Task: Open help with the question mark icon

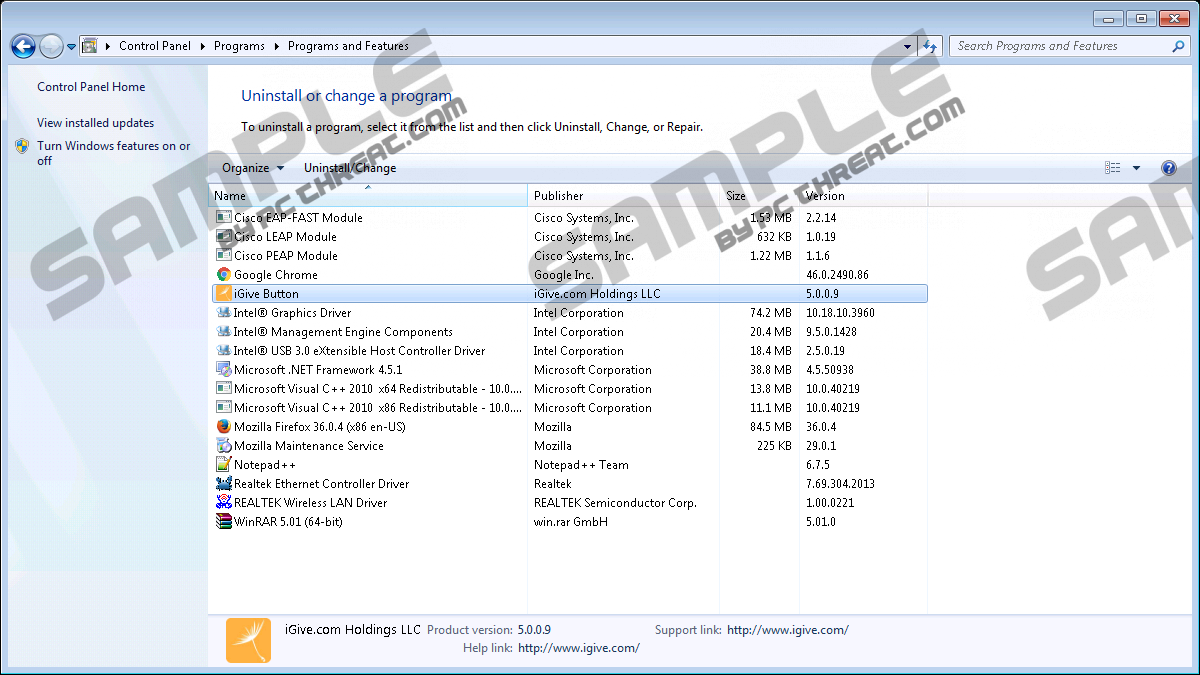Action: (x=1168, y=168)
